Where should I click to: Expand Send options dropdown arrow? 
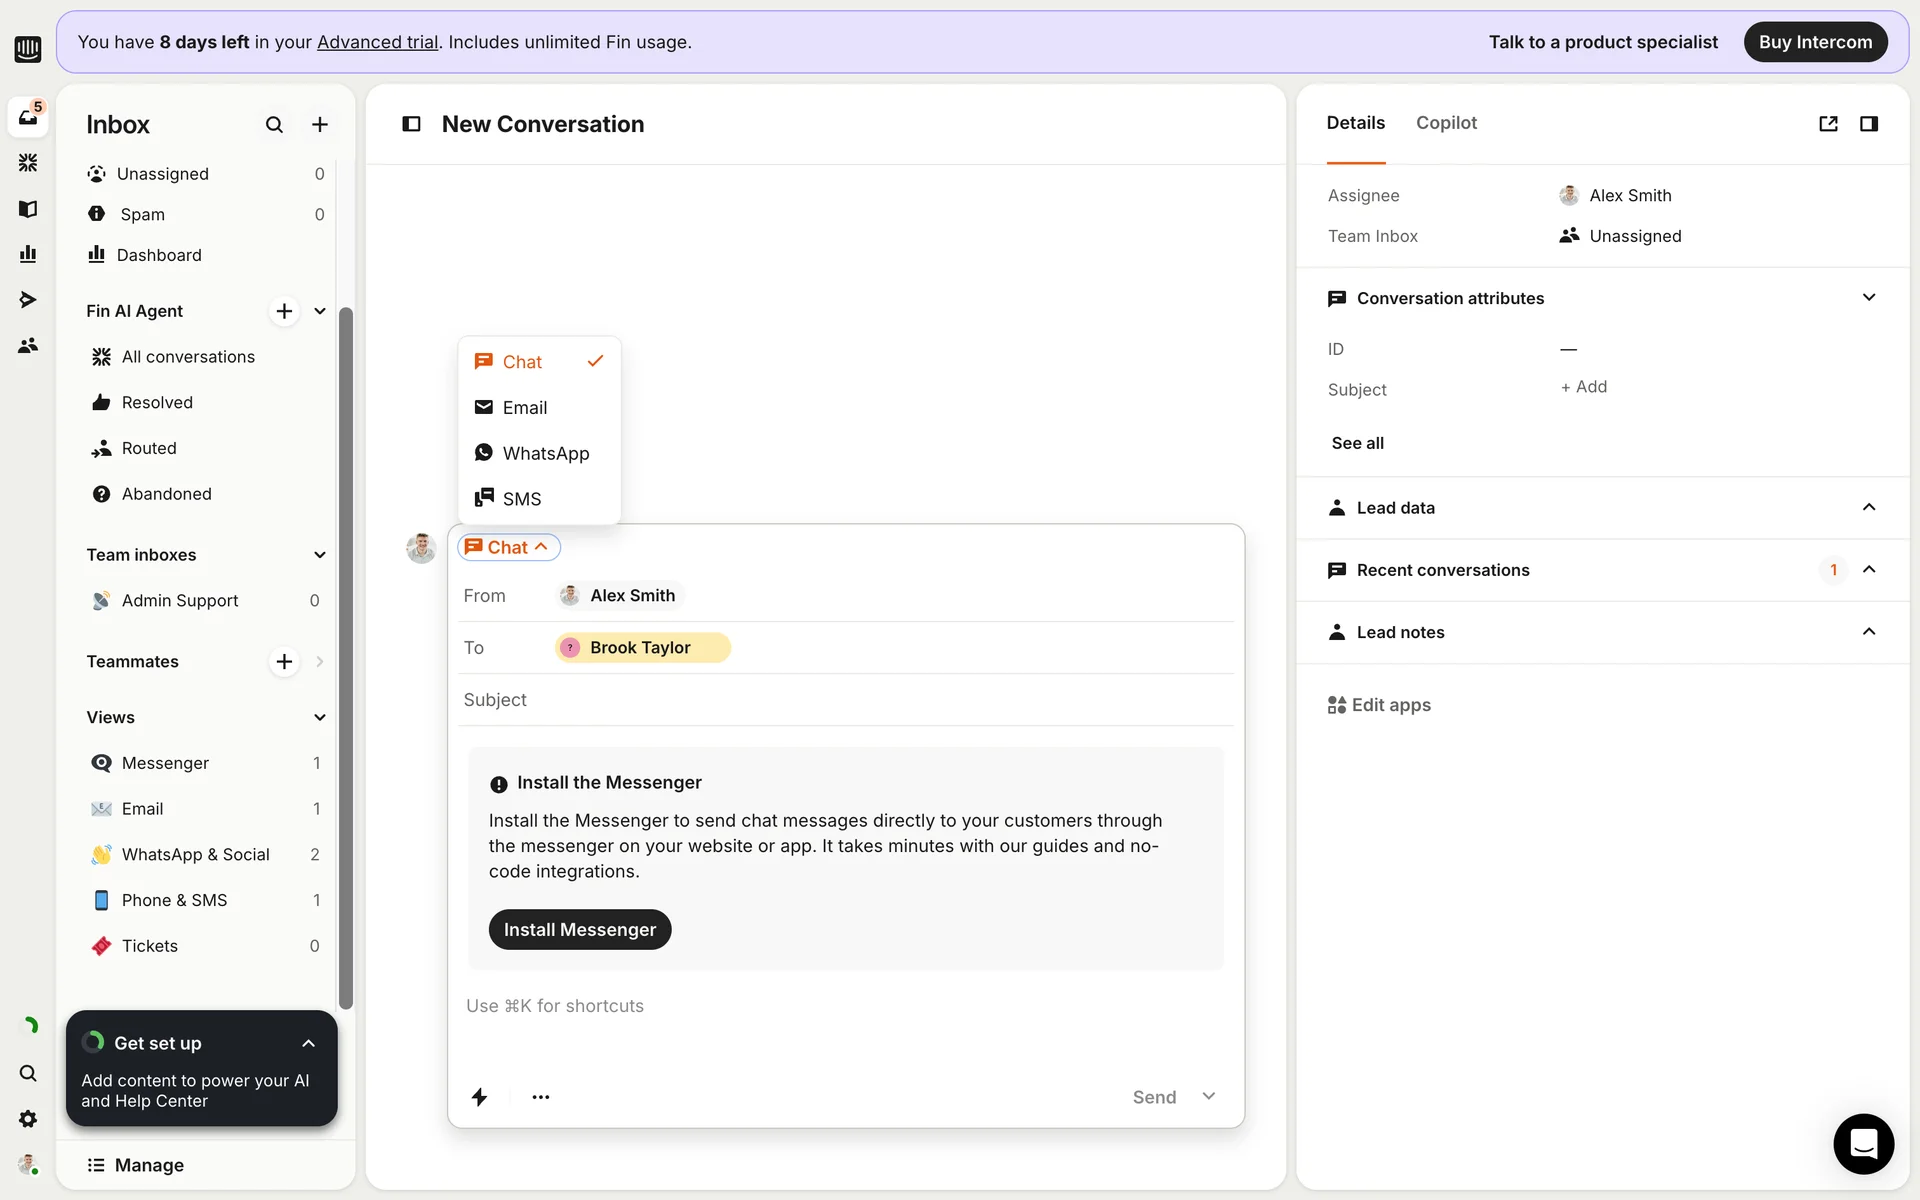coord(1208,1096)
